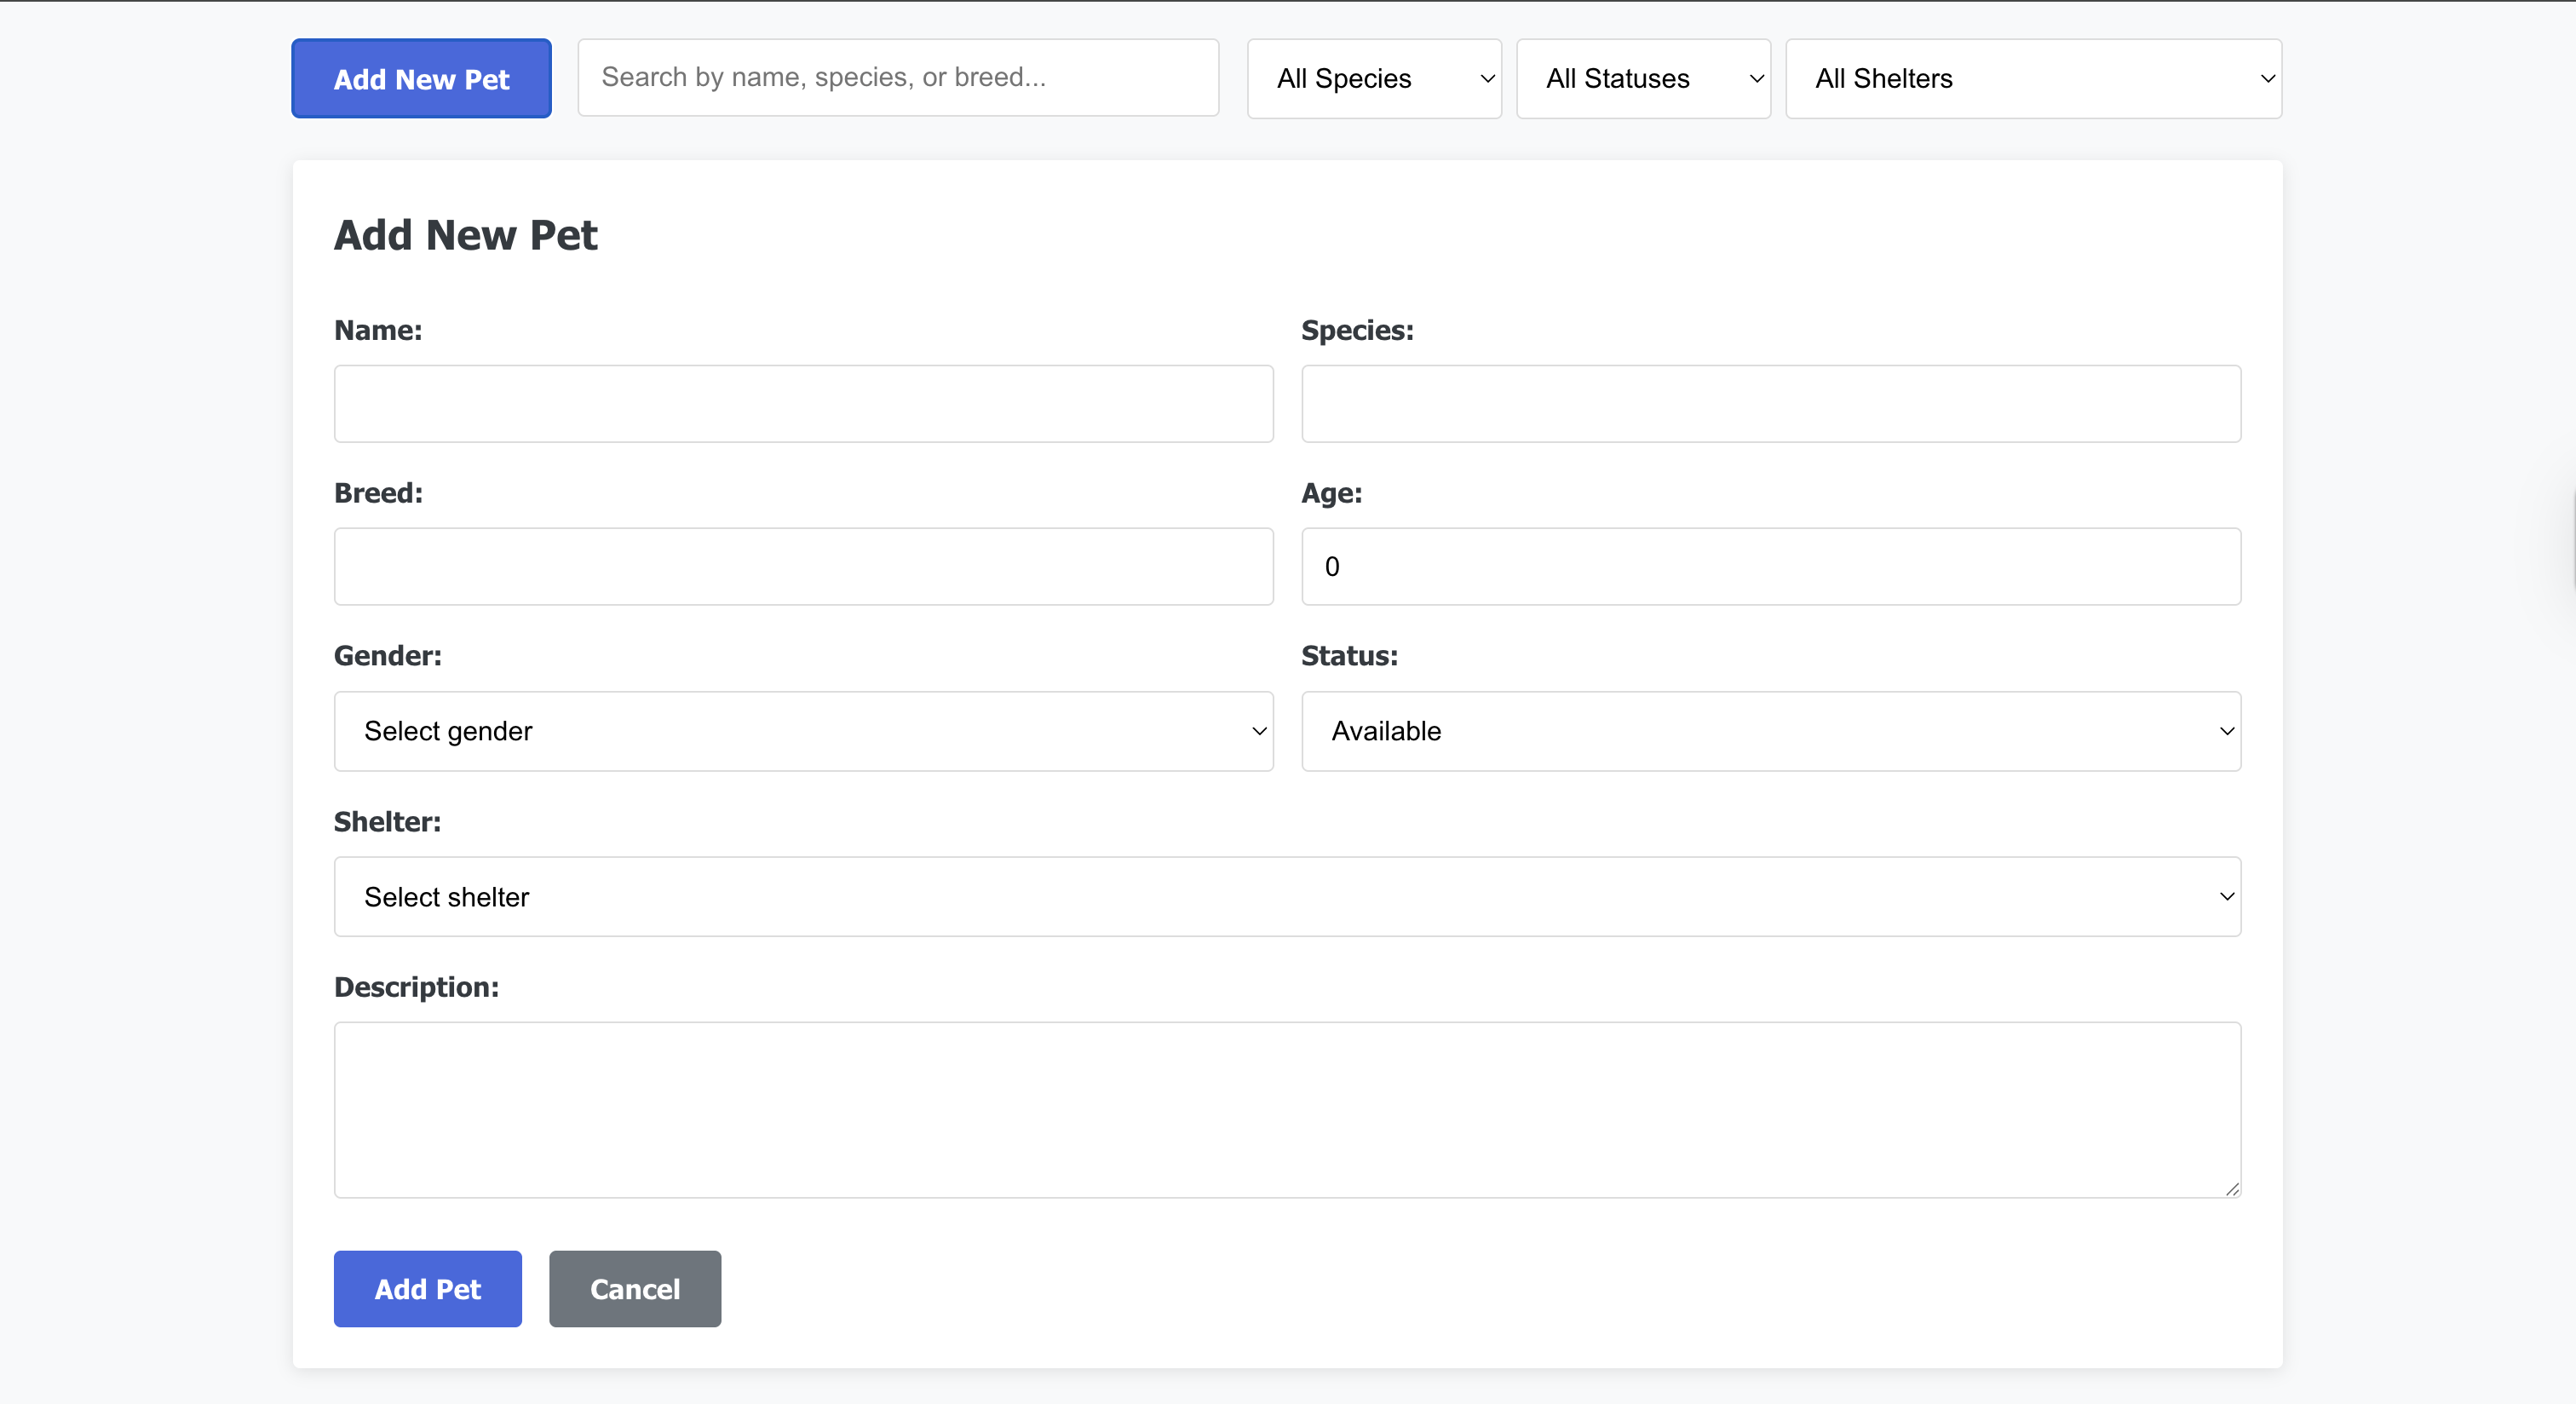The height and width of the screenshot is (1404, 2576).
Task: Click the chevron on the Shelter selector
Action: 2226,897
